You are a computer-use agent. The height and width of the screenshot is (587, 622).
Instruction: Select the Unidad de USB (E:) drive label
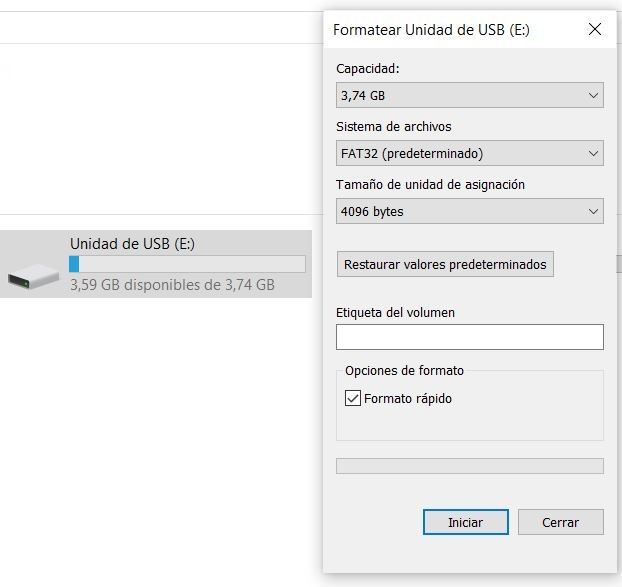pos(132,244)
